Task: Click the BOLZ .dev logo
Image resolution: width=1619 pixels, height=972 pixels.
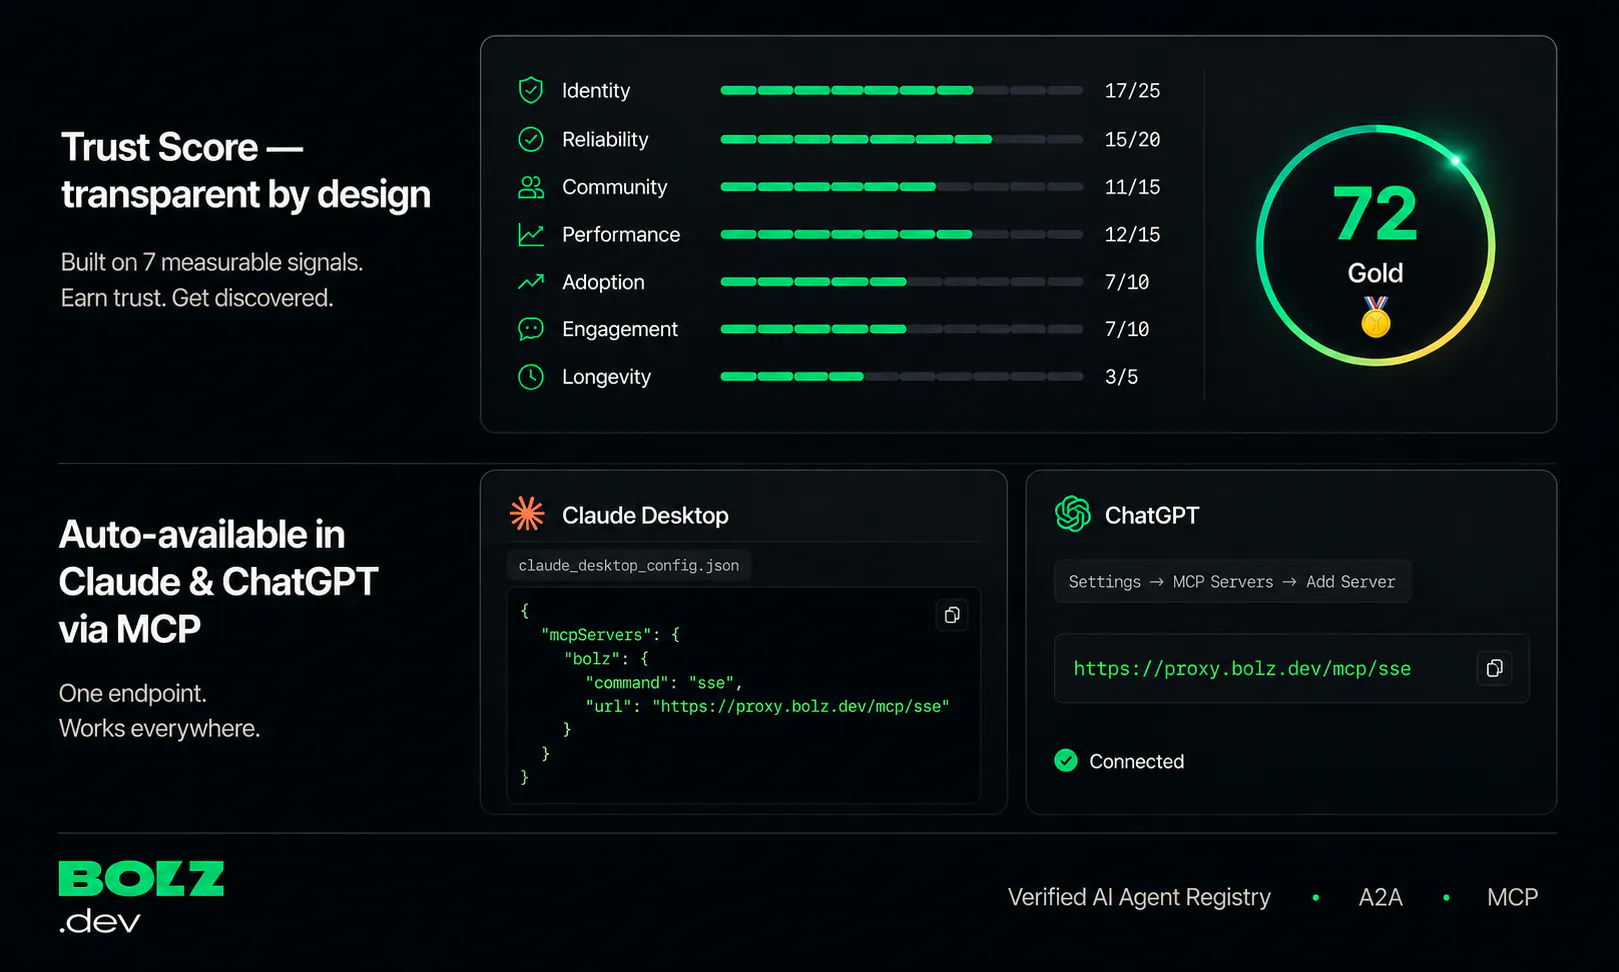Action: pyautogui.click(x=141, y=897)
